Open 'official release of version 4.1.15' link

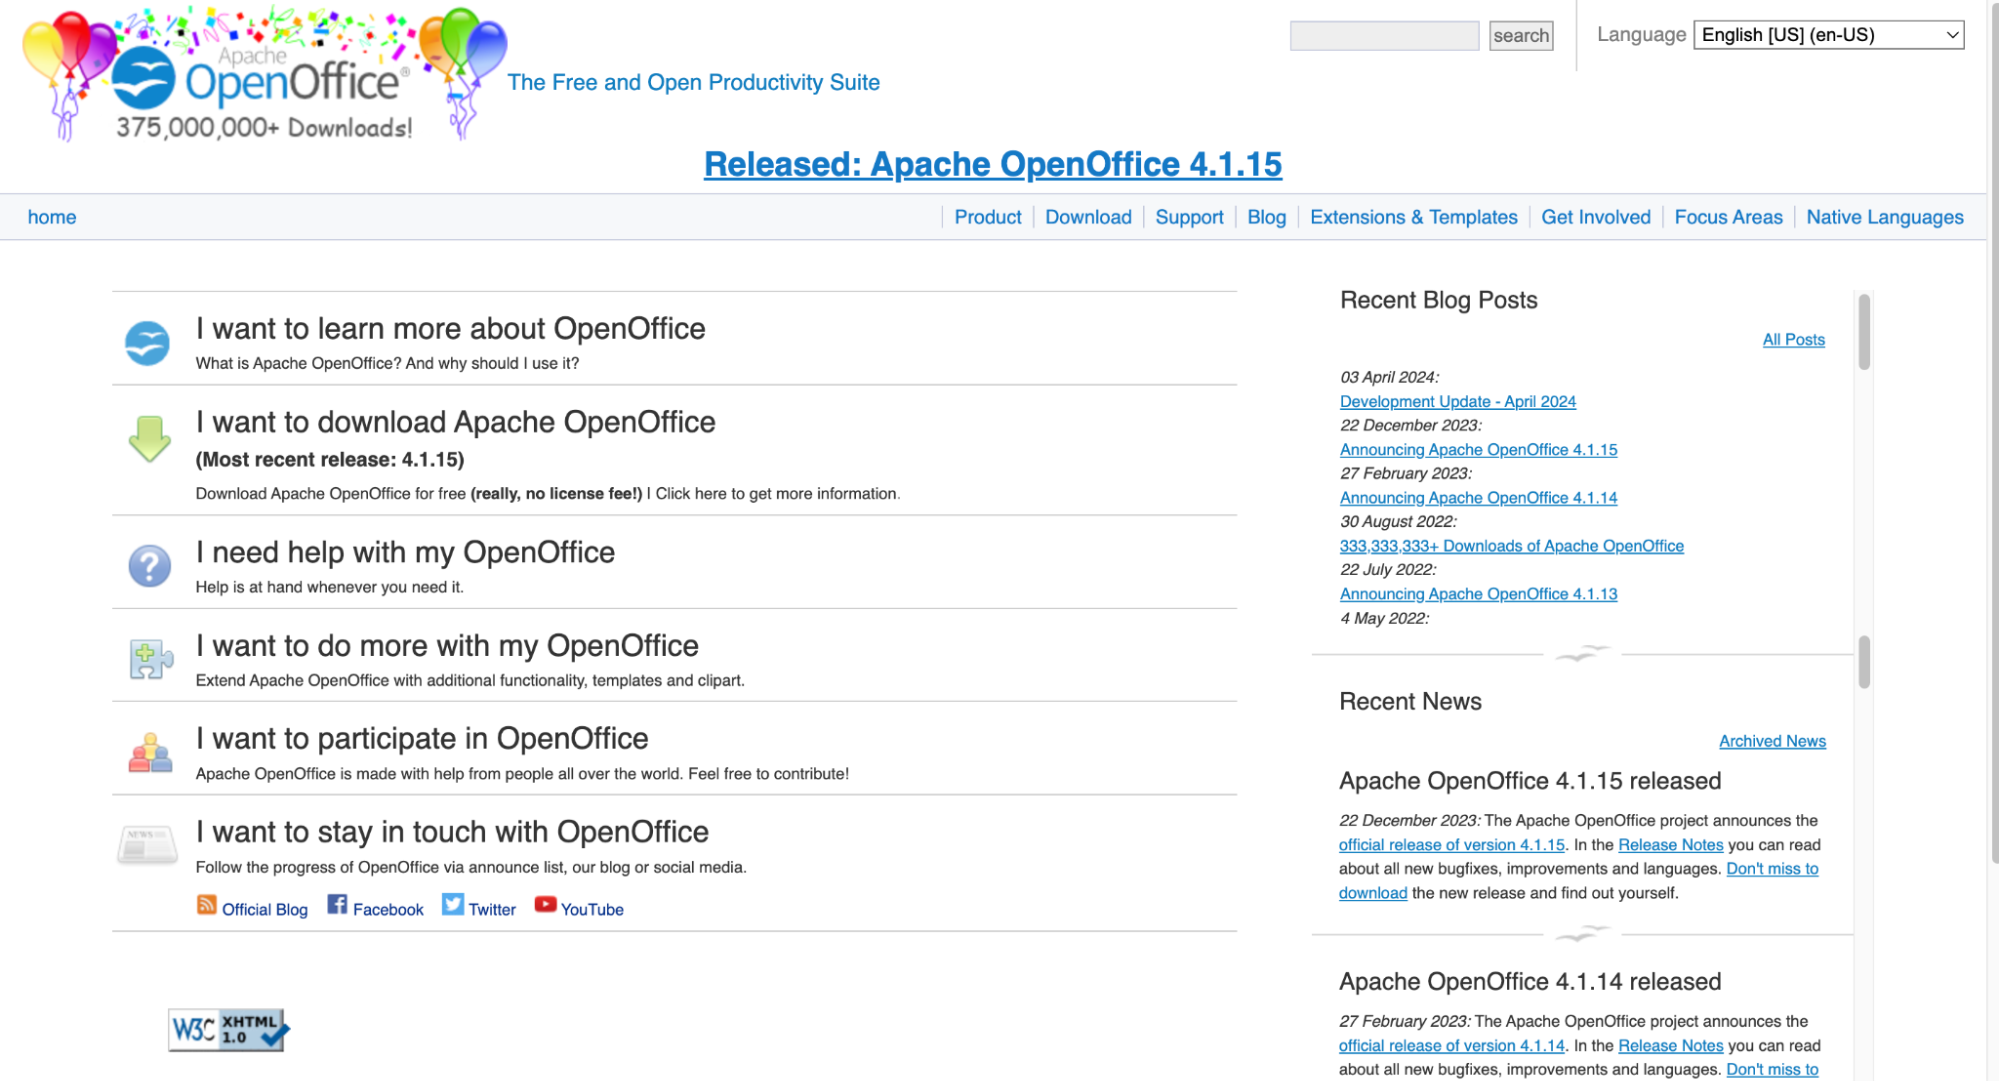1451,845
